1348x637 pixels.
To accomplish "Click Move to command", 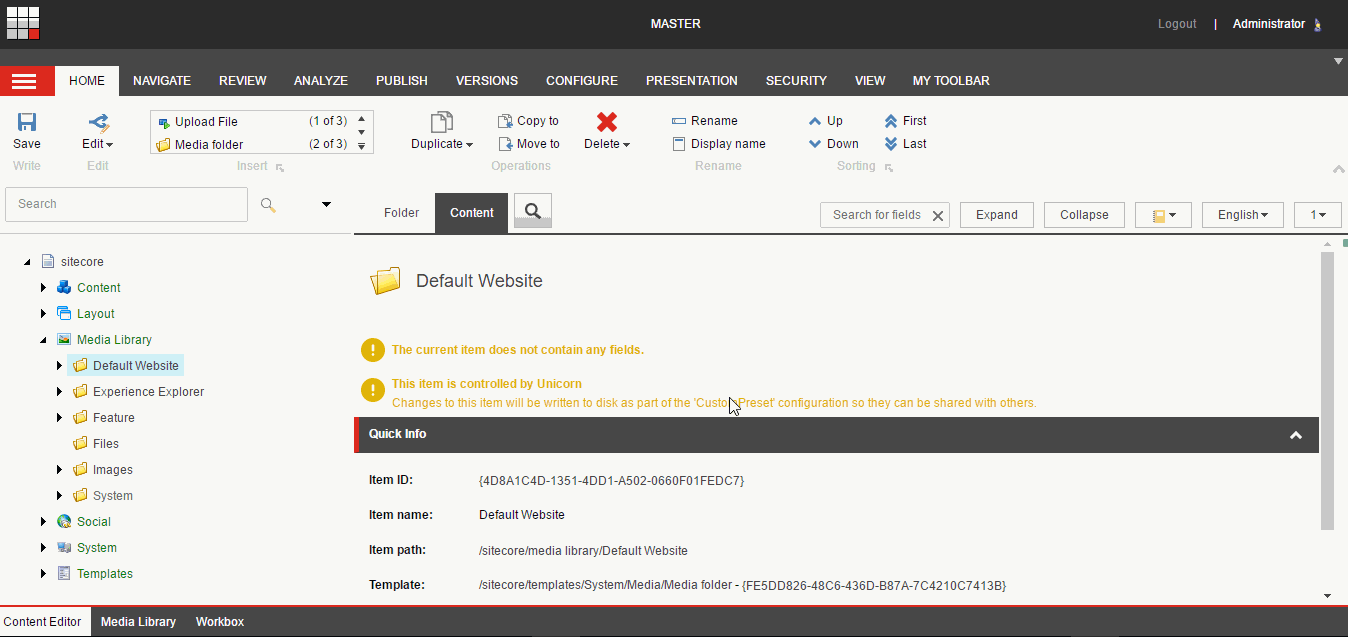I will point(528,144).
